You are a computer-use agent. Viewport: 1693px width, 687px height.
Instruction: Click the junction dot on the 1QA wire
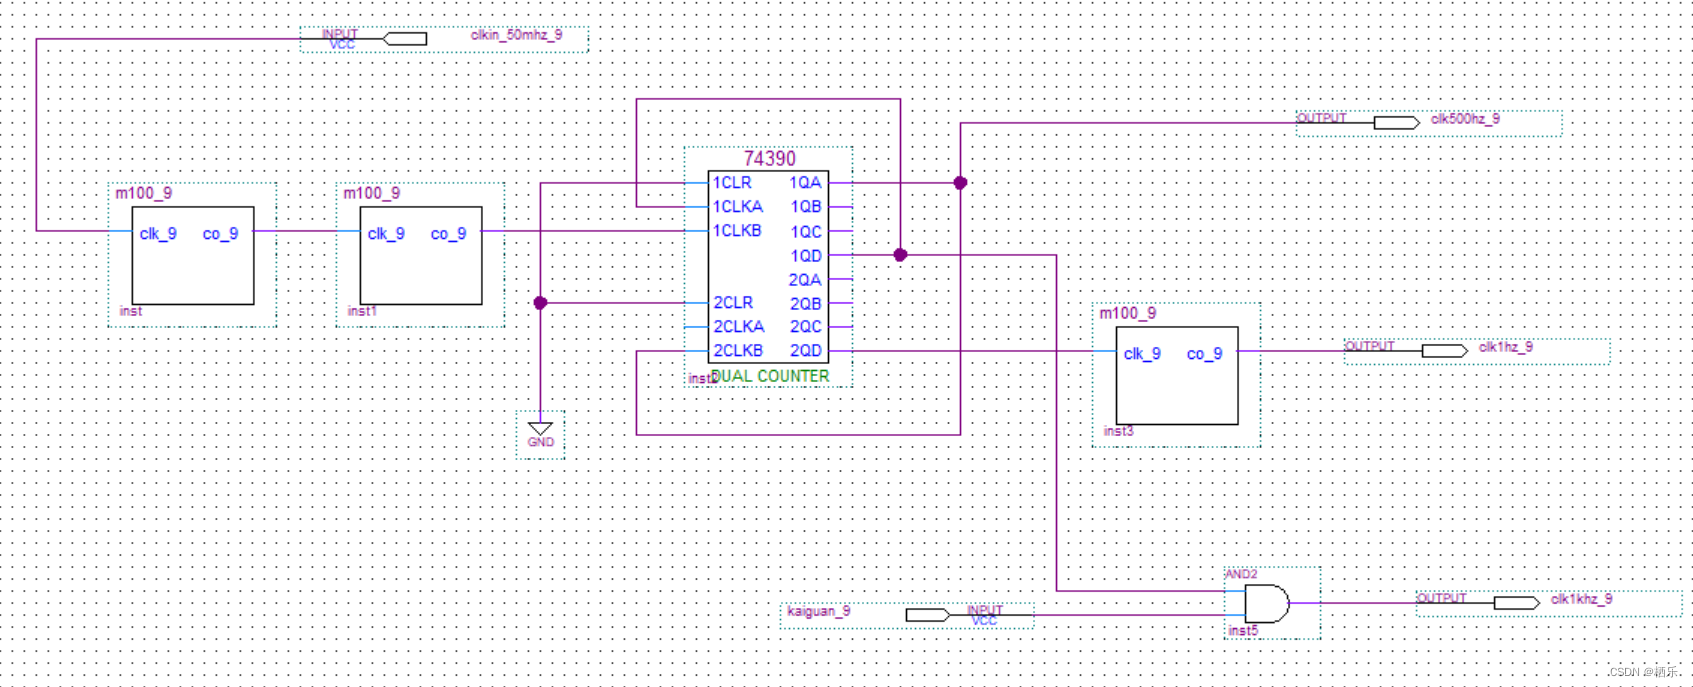960,183
